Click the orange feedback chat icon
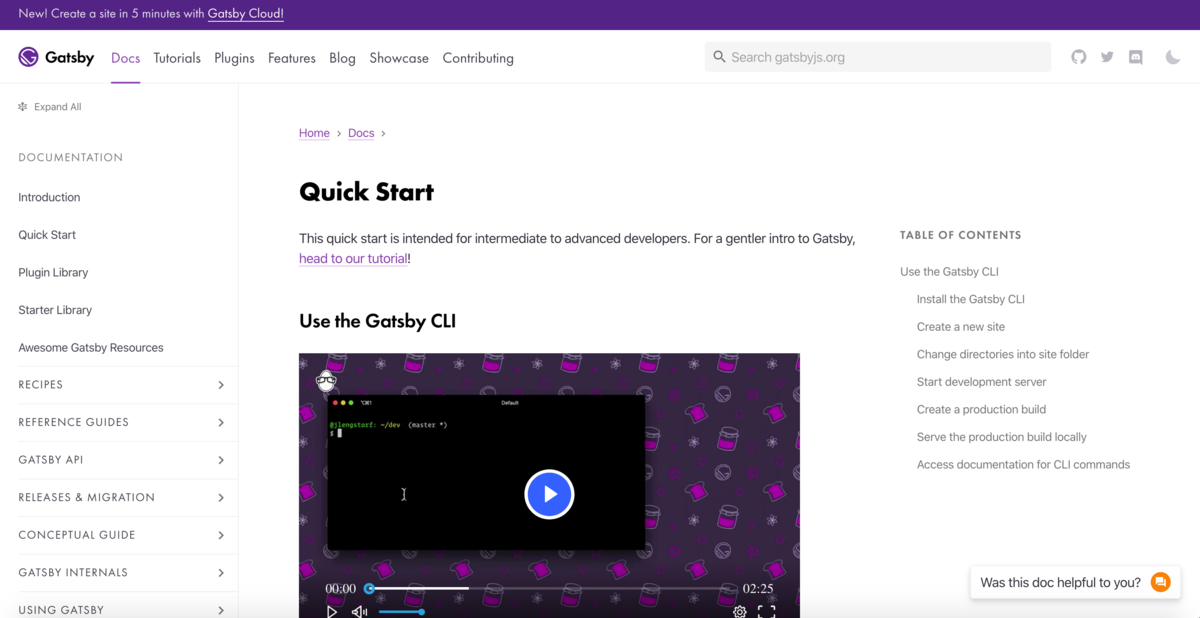The width and height of the screenshot is (1200, 618). click(1160, 582)
